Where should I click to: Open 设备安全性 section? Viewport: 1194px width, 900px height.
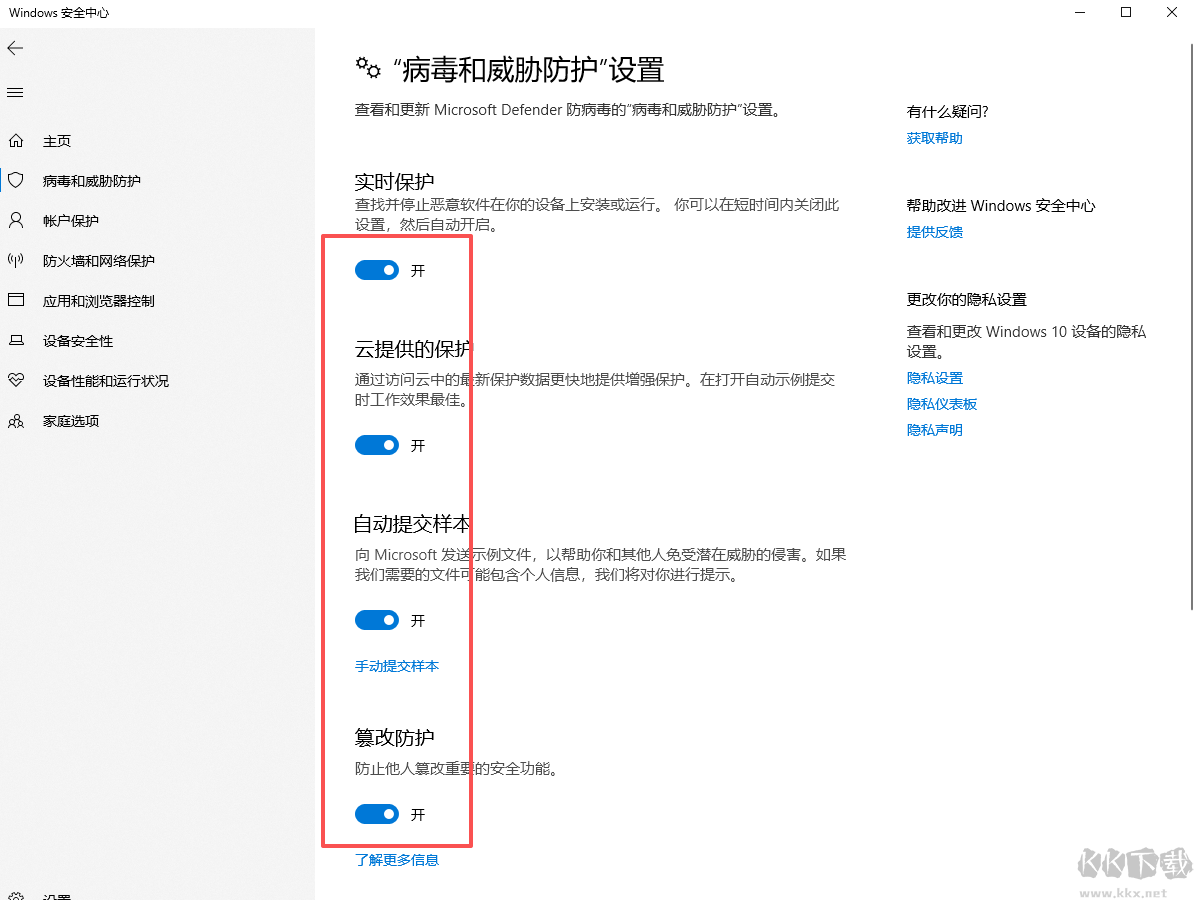pos(78,341)
